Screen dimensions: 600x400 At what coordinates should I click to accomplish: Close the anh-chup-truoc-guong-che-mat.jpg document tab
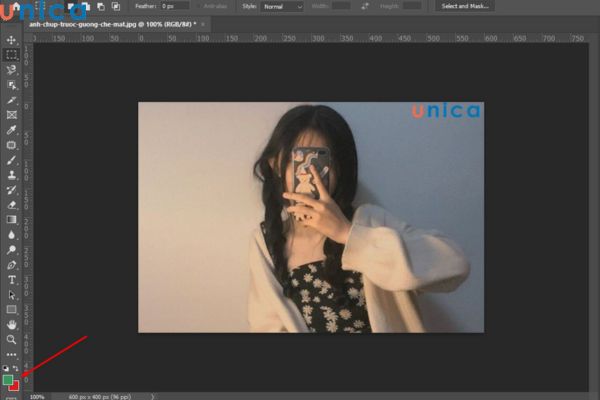[203, 24]
